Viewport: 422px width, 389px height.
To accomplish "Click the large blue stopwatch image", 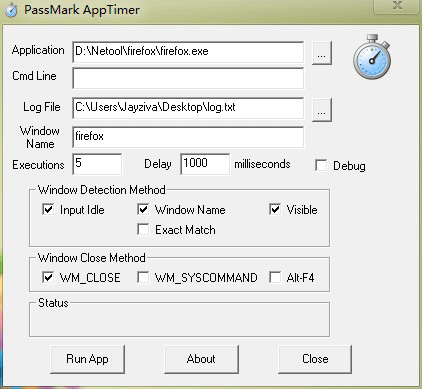I will 372,57.
